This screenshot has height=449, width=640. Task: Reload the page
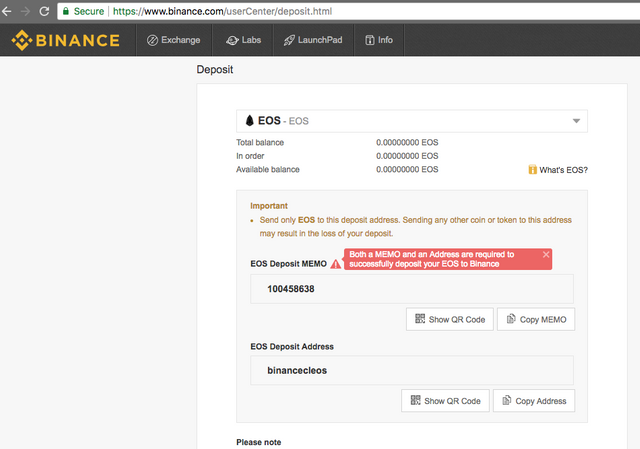coord(44,11)
